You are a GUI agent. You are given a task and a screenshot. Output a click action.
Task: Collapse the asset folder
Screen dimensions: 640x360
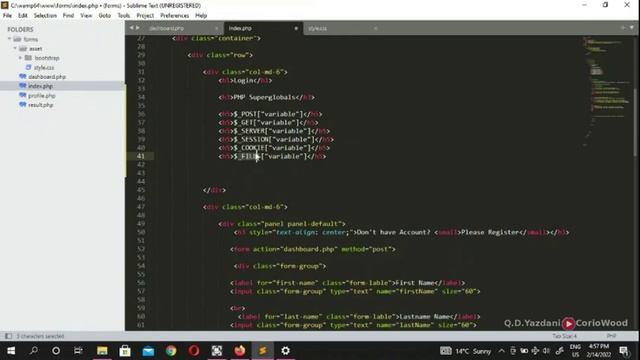tap(15, 49)
